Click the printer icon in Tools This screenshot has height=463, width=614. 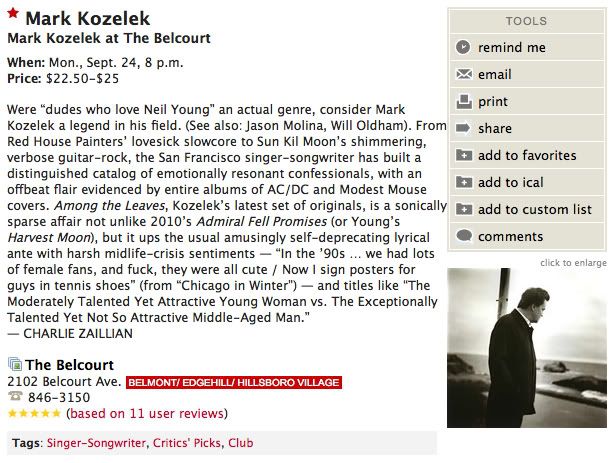click(x=463, y=101)
